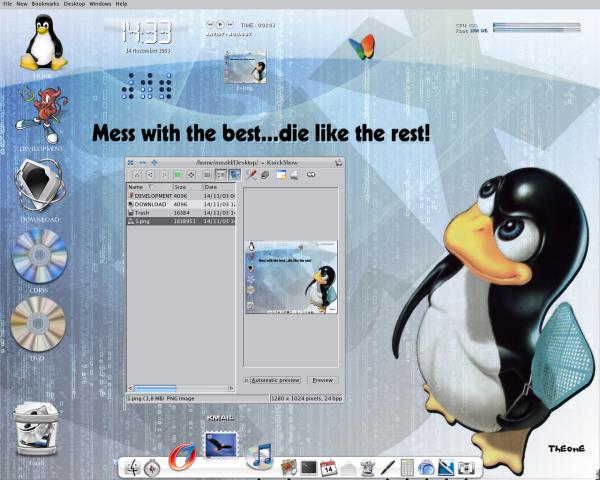Select the Trash row in file list
Screen dimensions: 600x480
pos(181,212)
